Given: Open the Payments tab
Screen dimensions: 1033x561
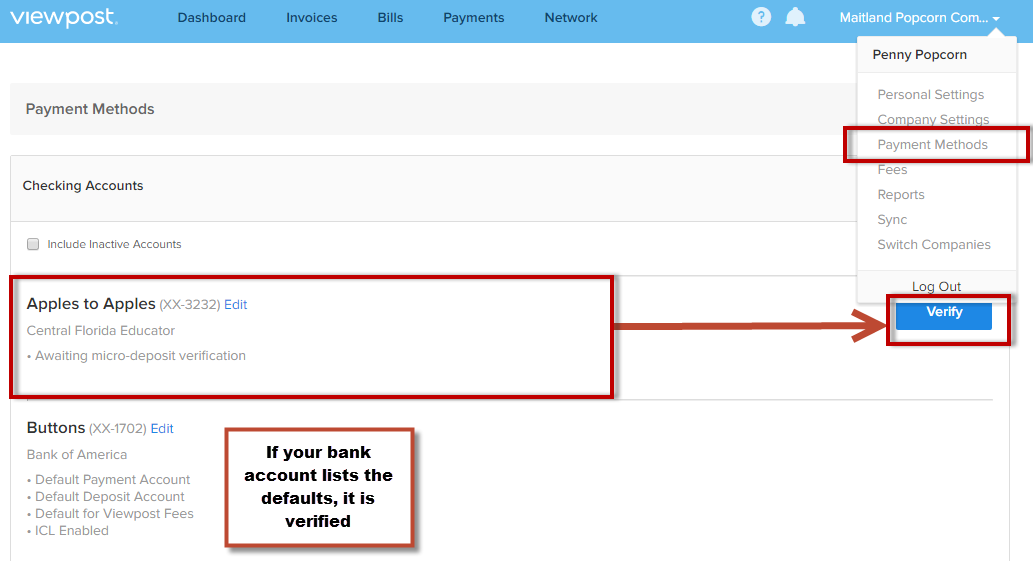Looking at the screenshot, I should [x=474, y=18].
